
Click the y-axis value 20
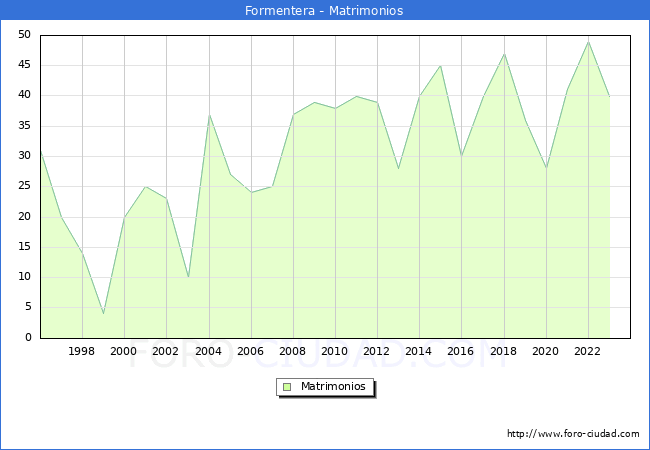tap(25, 217)
